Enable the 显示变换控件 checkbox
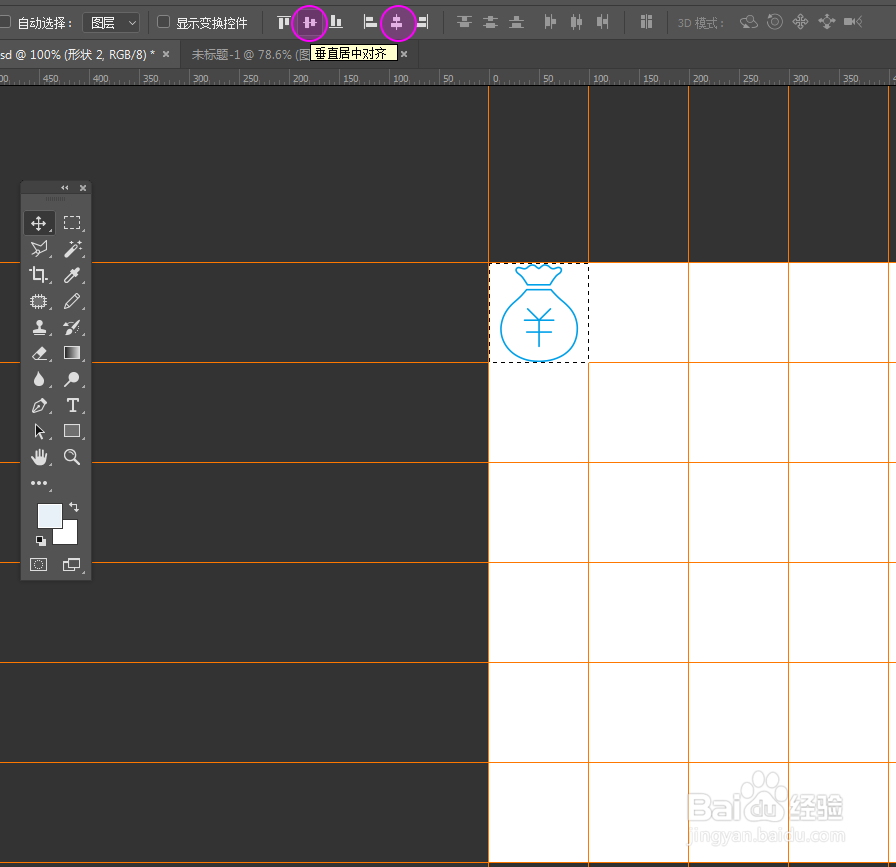This screenshot has height=867, width=896. click(163, 22)
